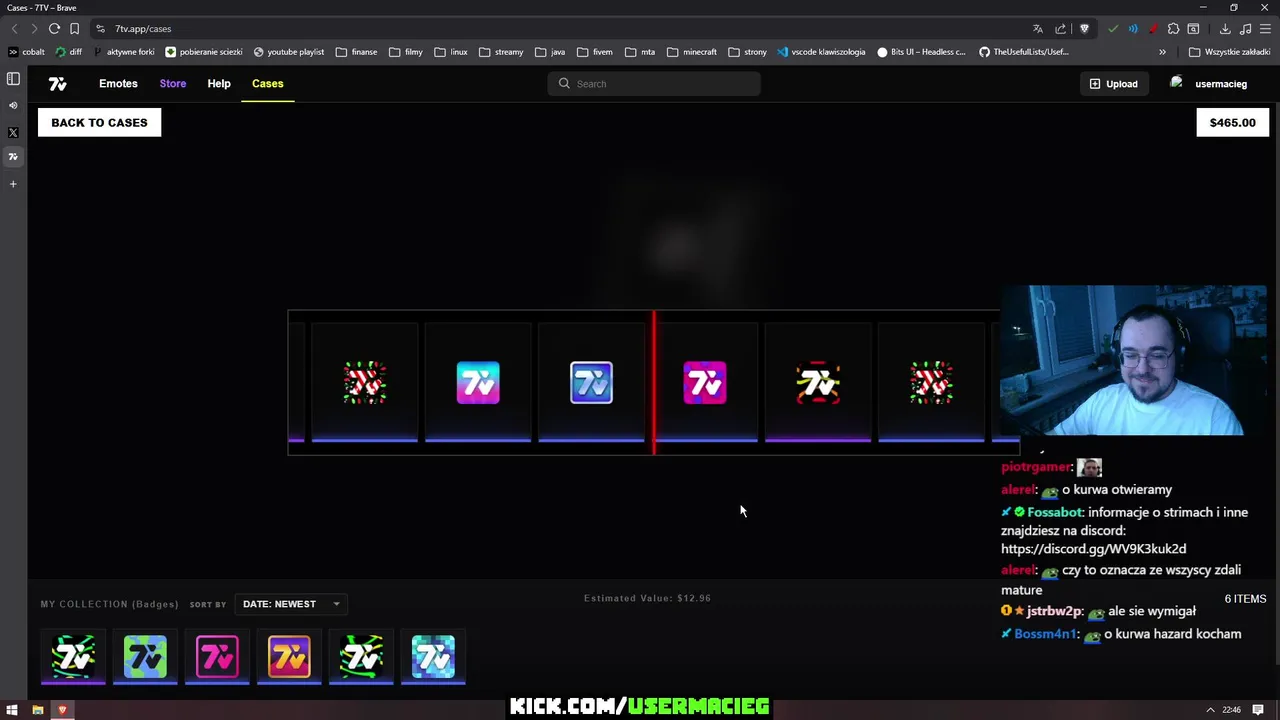Click Fossabot username in chat
1280x720 pixels.
1055,512
